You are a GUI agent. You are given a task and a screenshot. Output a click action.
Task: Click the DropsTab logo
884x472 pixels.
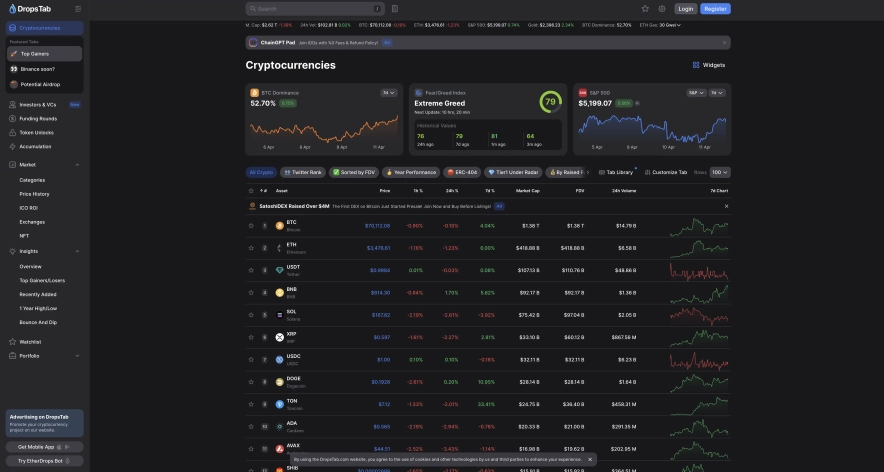tap(32, 8)
